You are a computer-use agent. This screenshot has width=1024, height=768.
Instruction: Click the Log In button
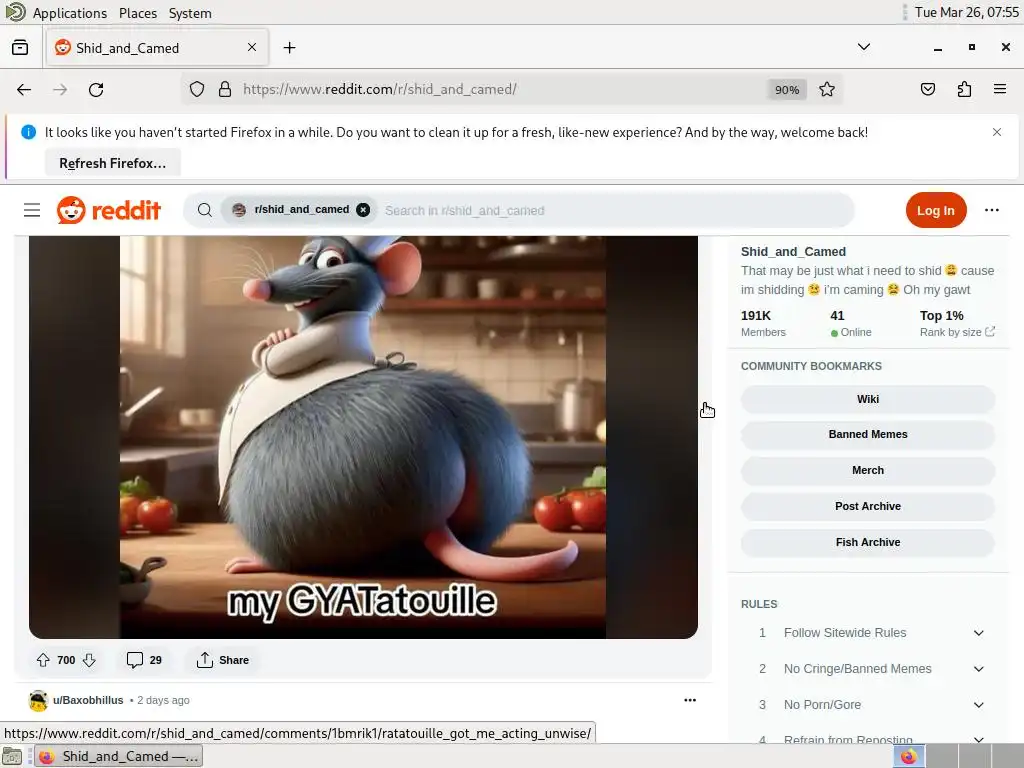(x=935, y=210)
